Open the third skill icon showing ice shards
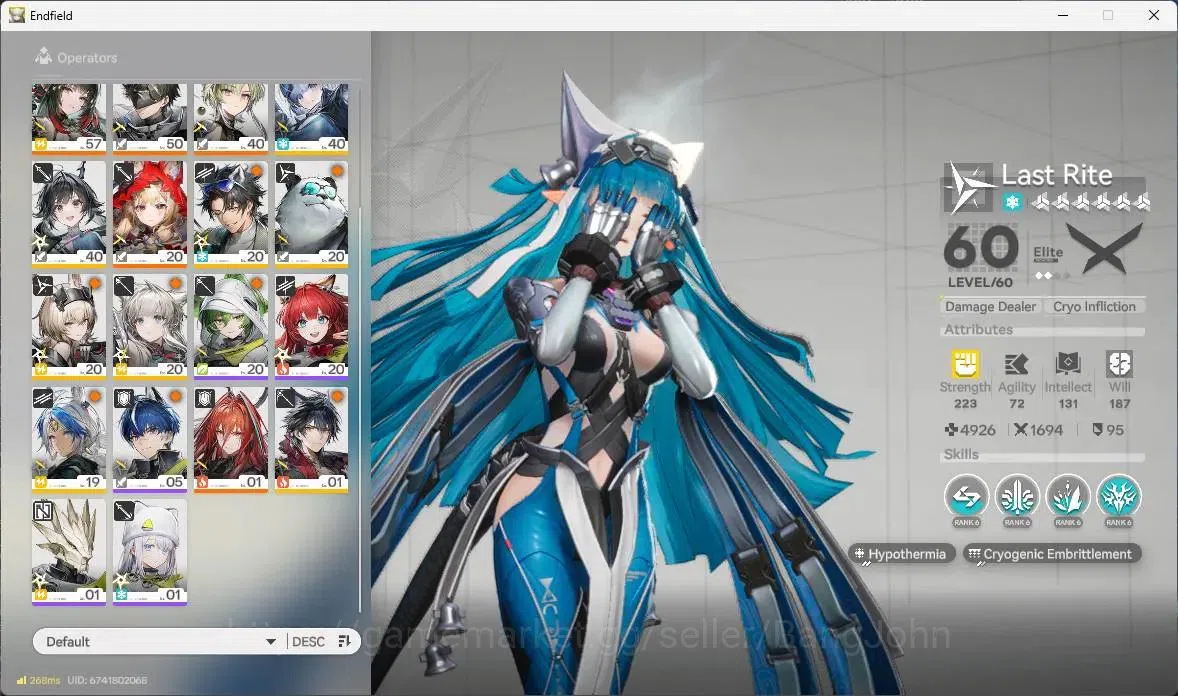1178x696 pixels. click(1068, 496)
